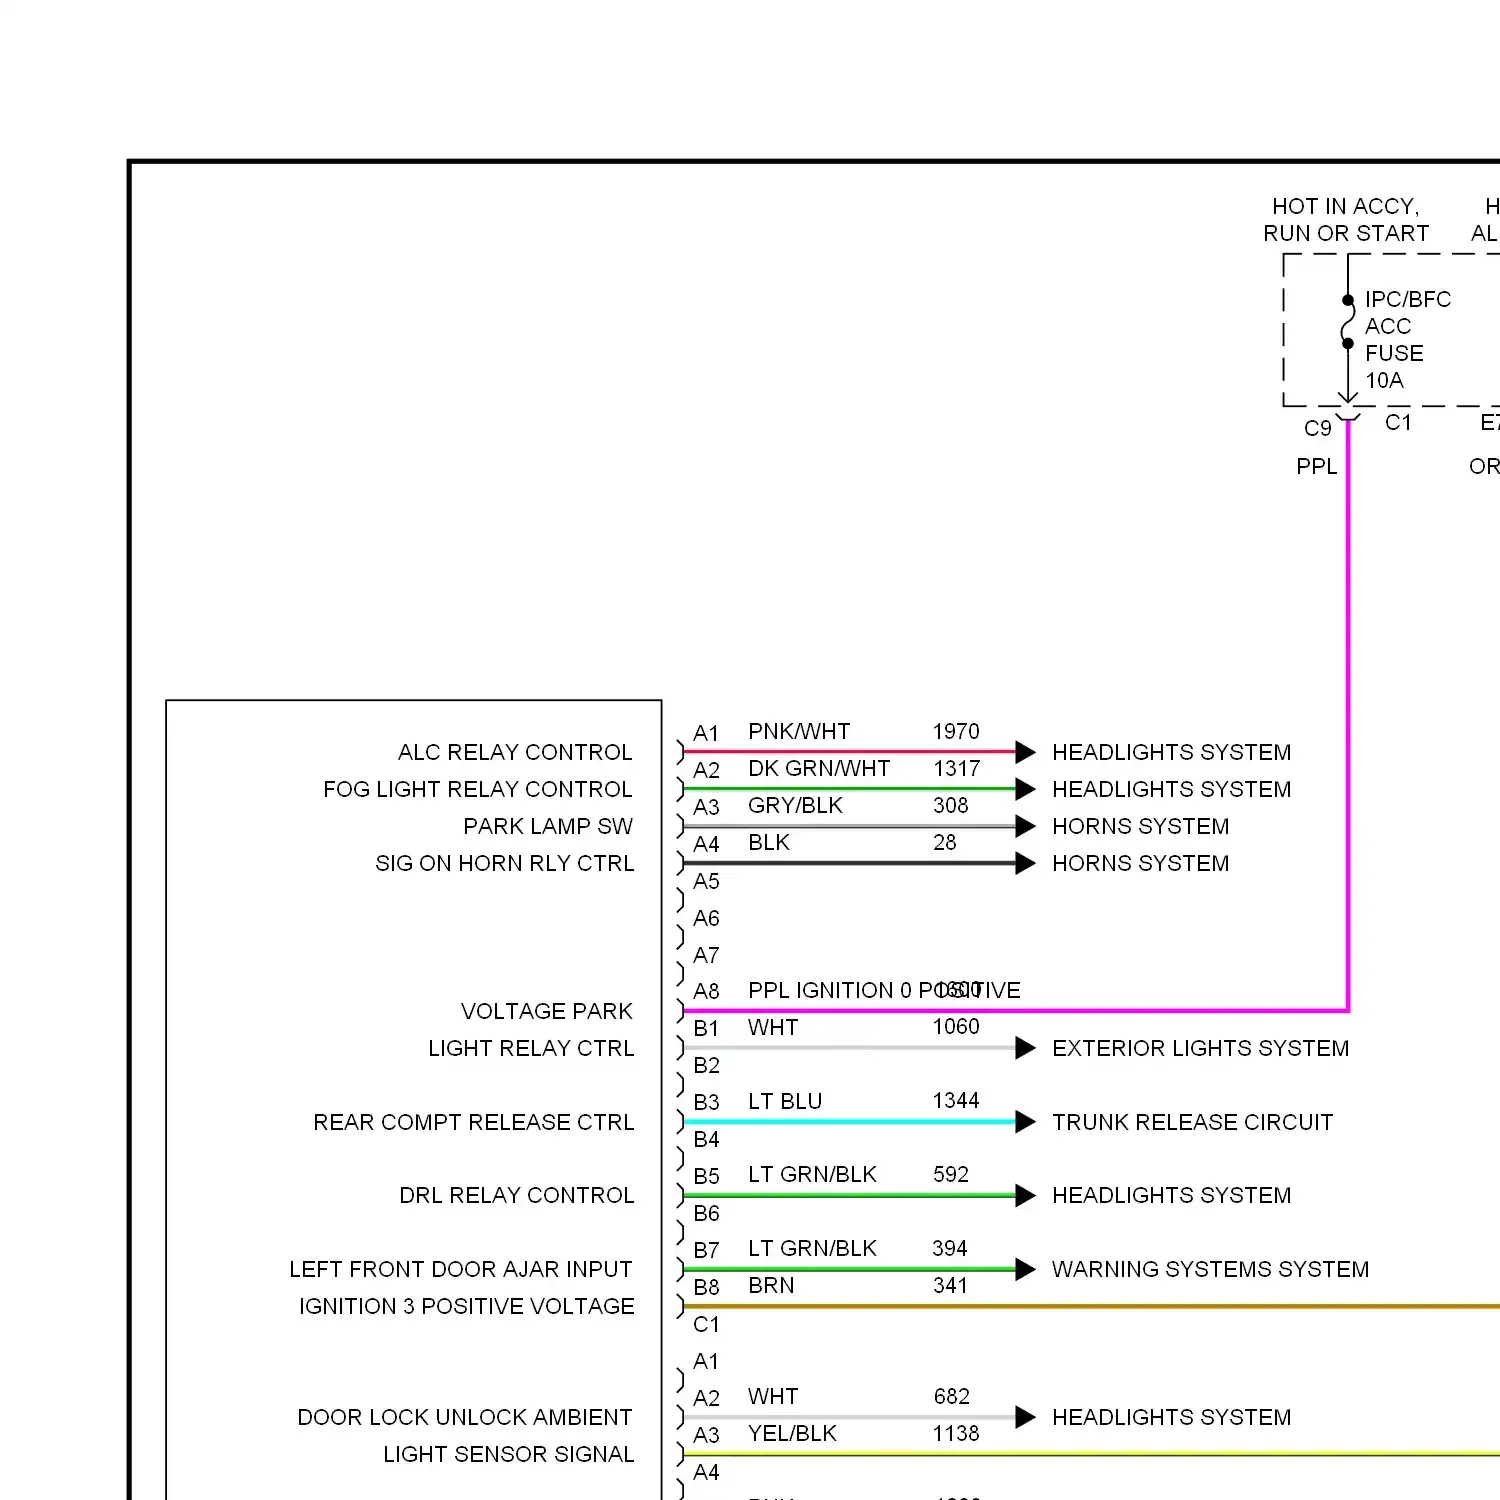This screenshot has width=1500, height=1500.
Task: Click pin label B4
Action: tap(706, 1139)
